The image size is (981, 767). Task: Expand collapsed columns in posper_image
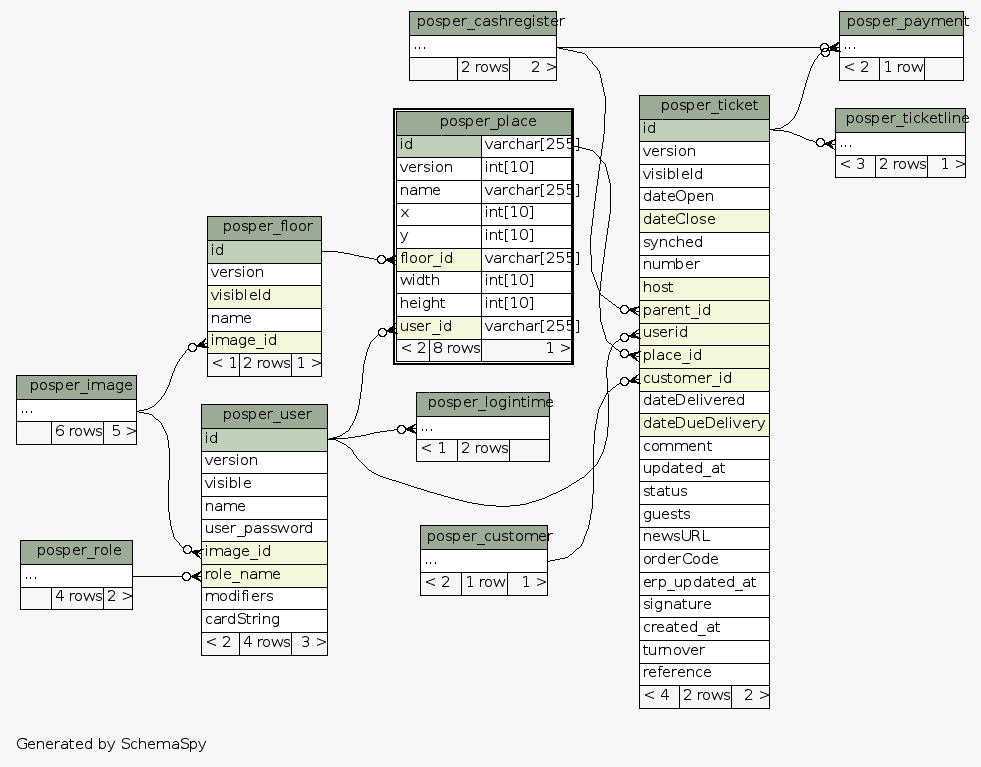coord(76,410)
